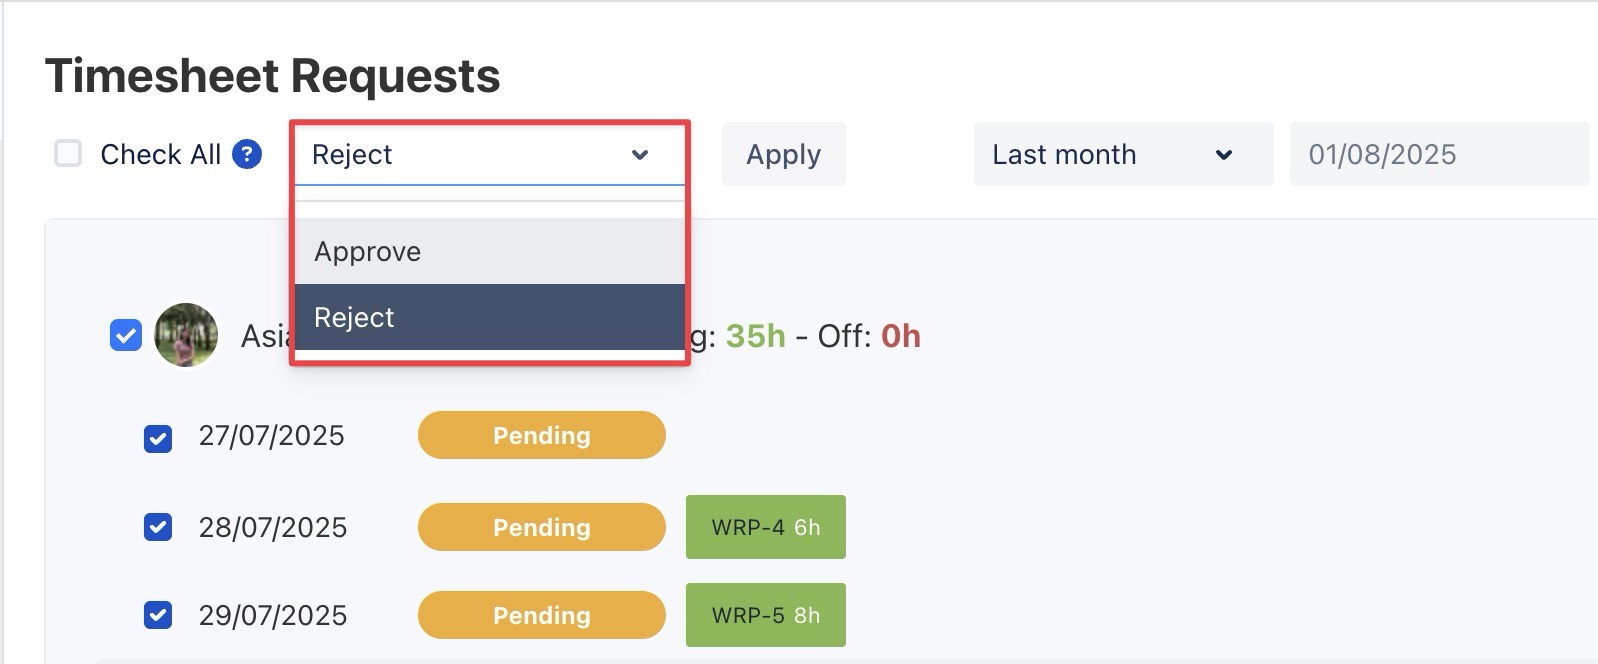The width and height of the screenshot is (1598, 664).
Task: Collapse the Reject action dropdown
Action: [x=488, y=155]
